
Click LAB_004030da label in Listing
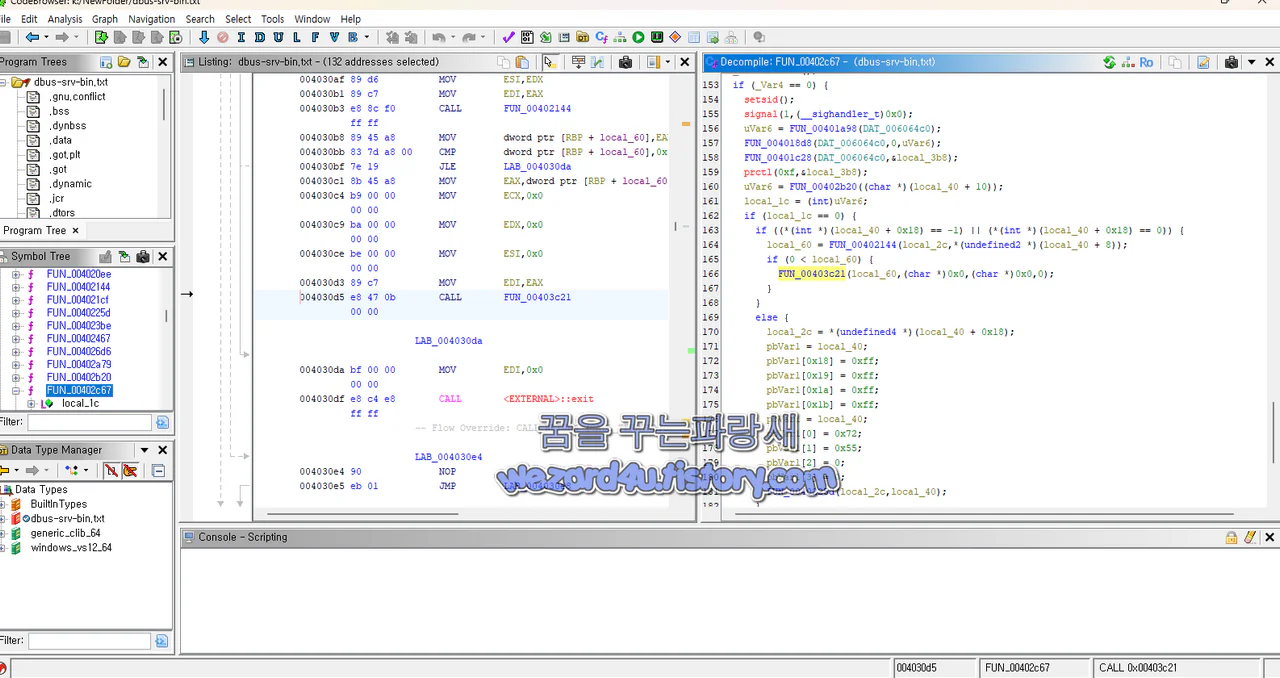[448, 341]
